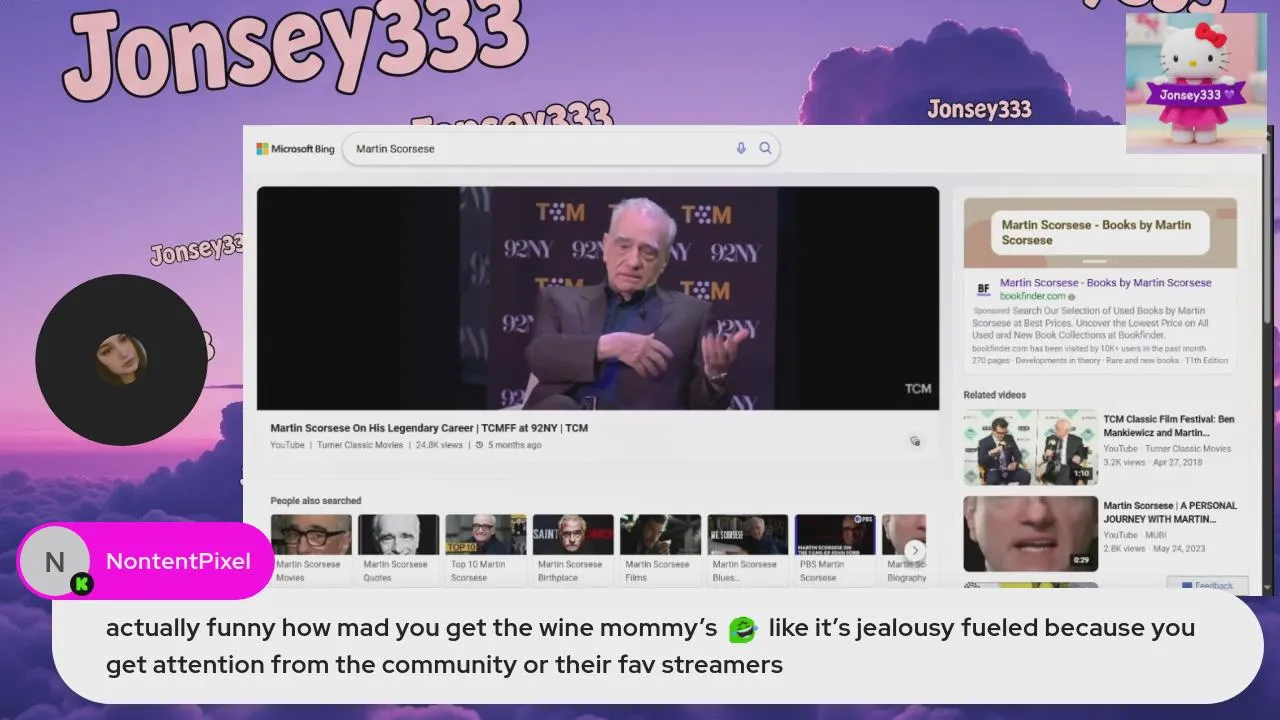Open the video title 'Martin Scorsese On His Legendary Career'
The height and width of the screenshot is (720, 1280).
(429, 428)
